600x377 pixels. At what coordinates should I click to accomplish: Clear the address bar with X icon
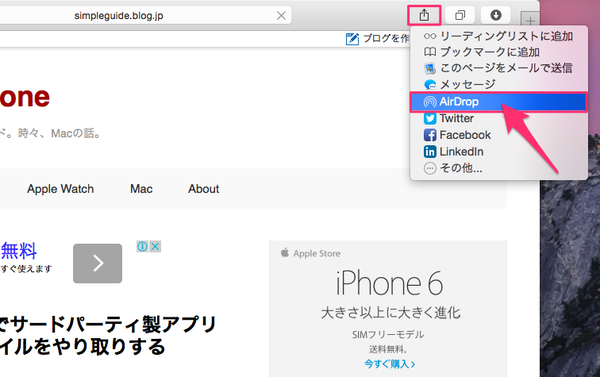coord(281,16)
